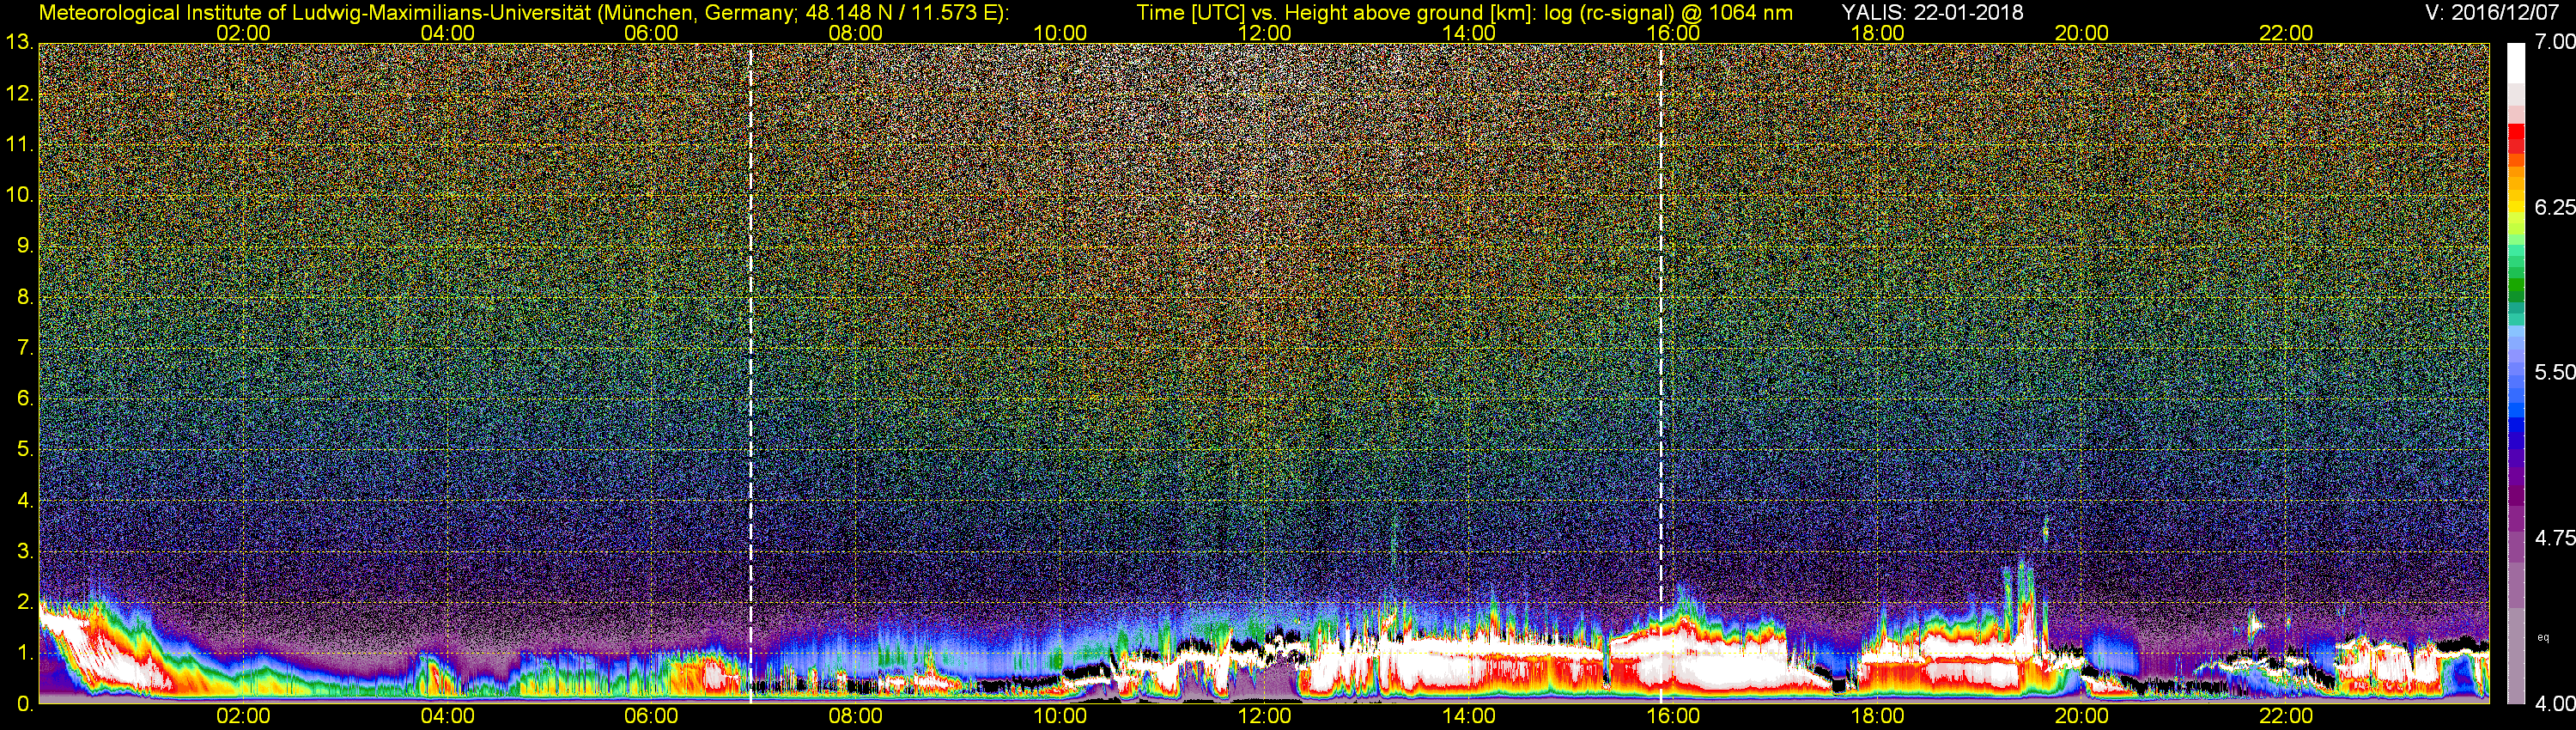The height and width of the screenshot is (730, 2576).
Task: Click the 10:00 label on the lower time axis
Action: (1060, 716)
